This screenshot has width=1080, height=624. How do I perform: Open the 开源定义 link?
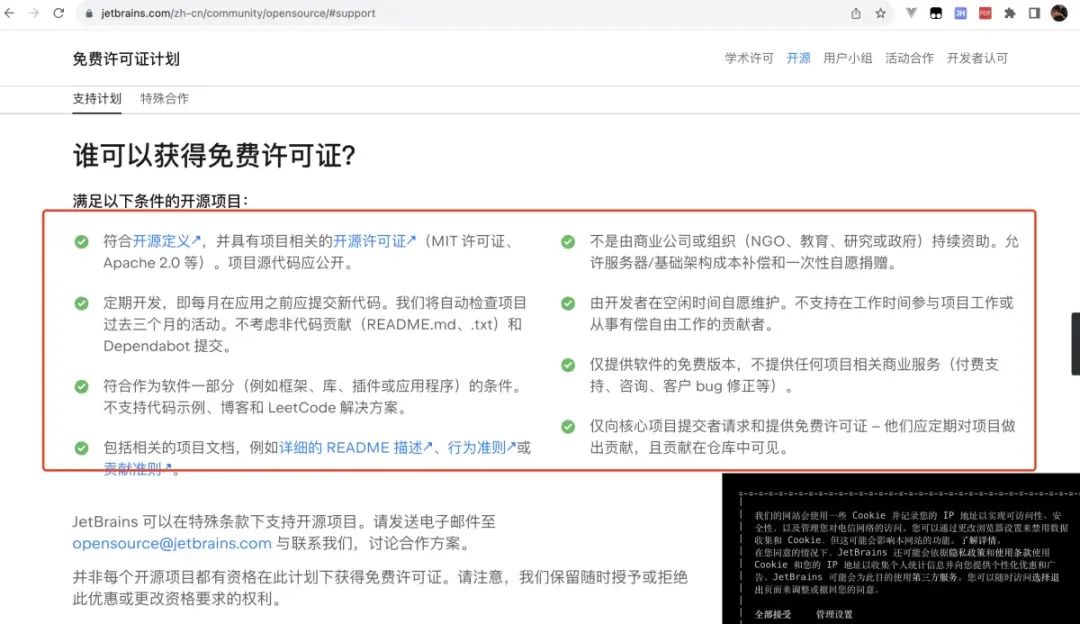166,241
